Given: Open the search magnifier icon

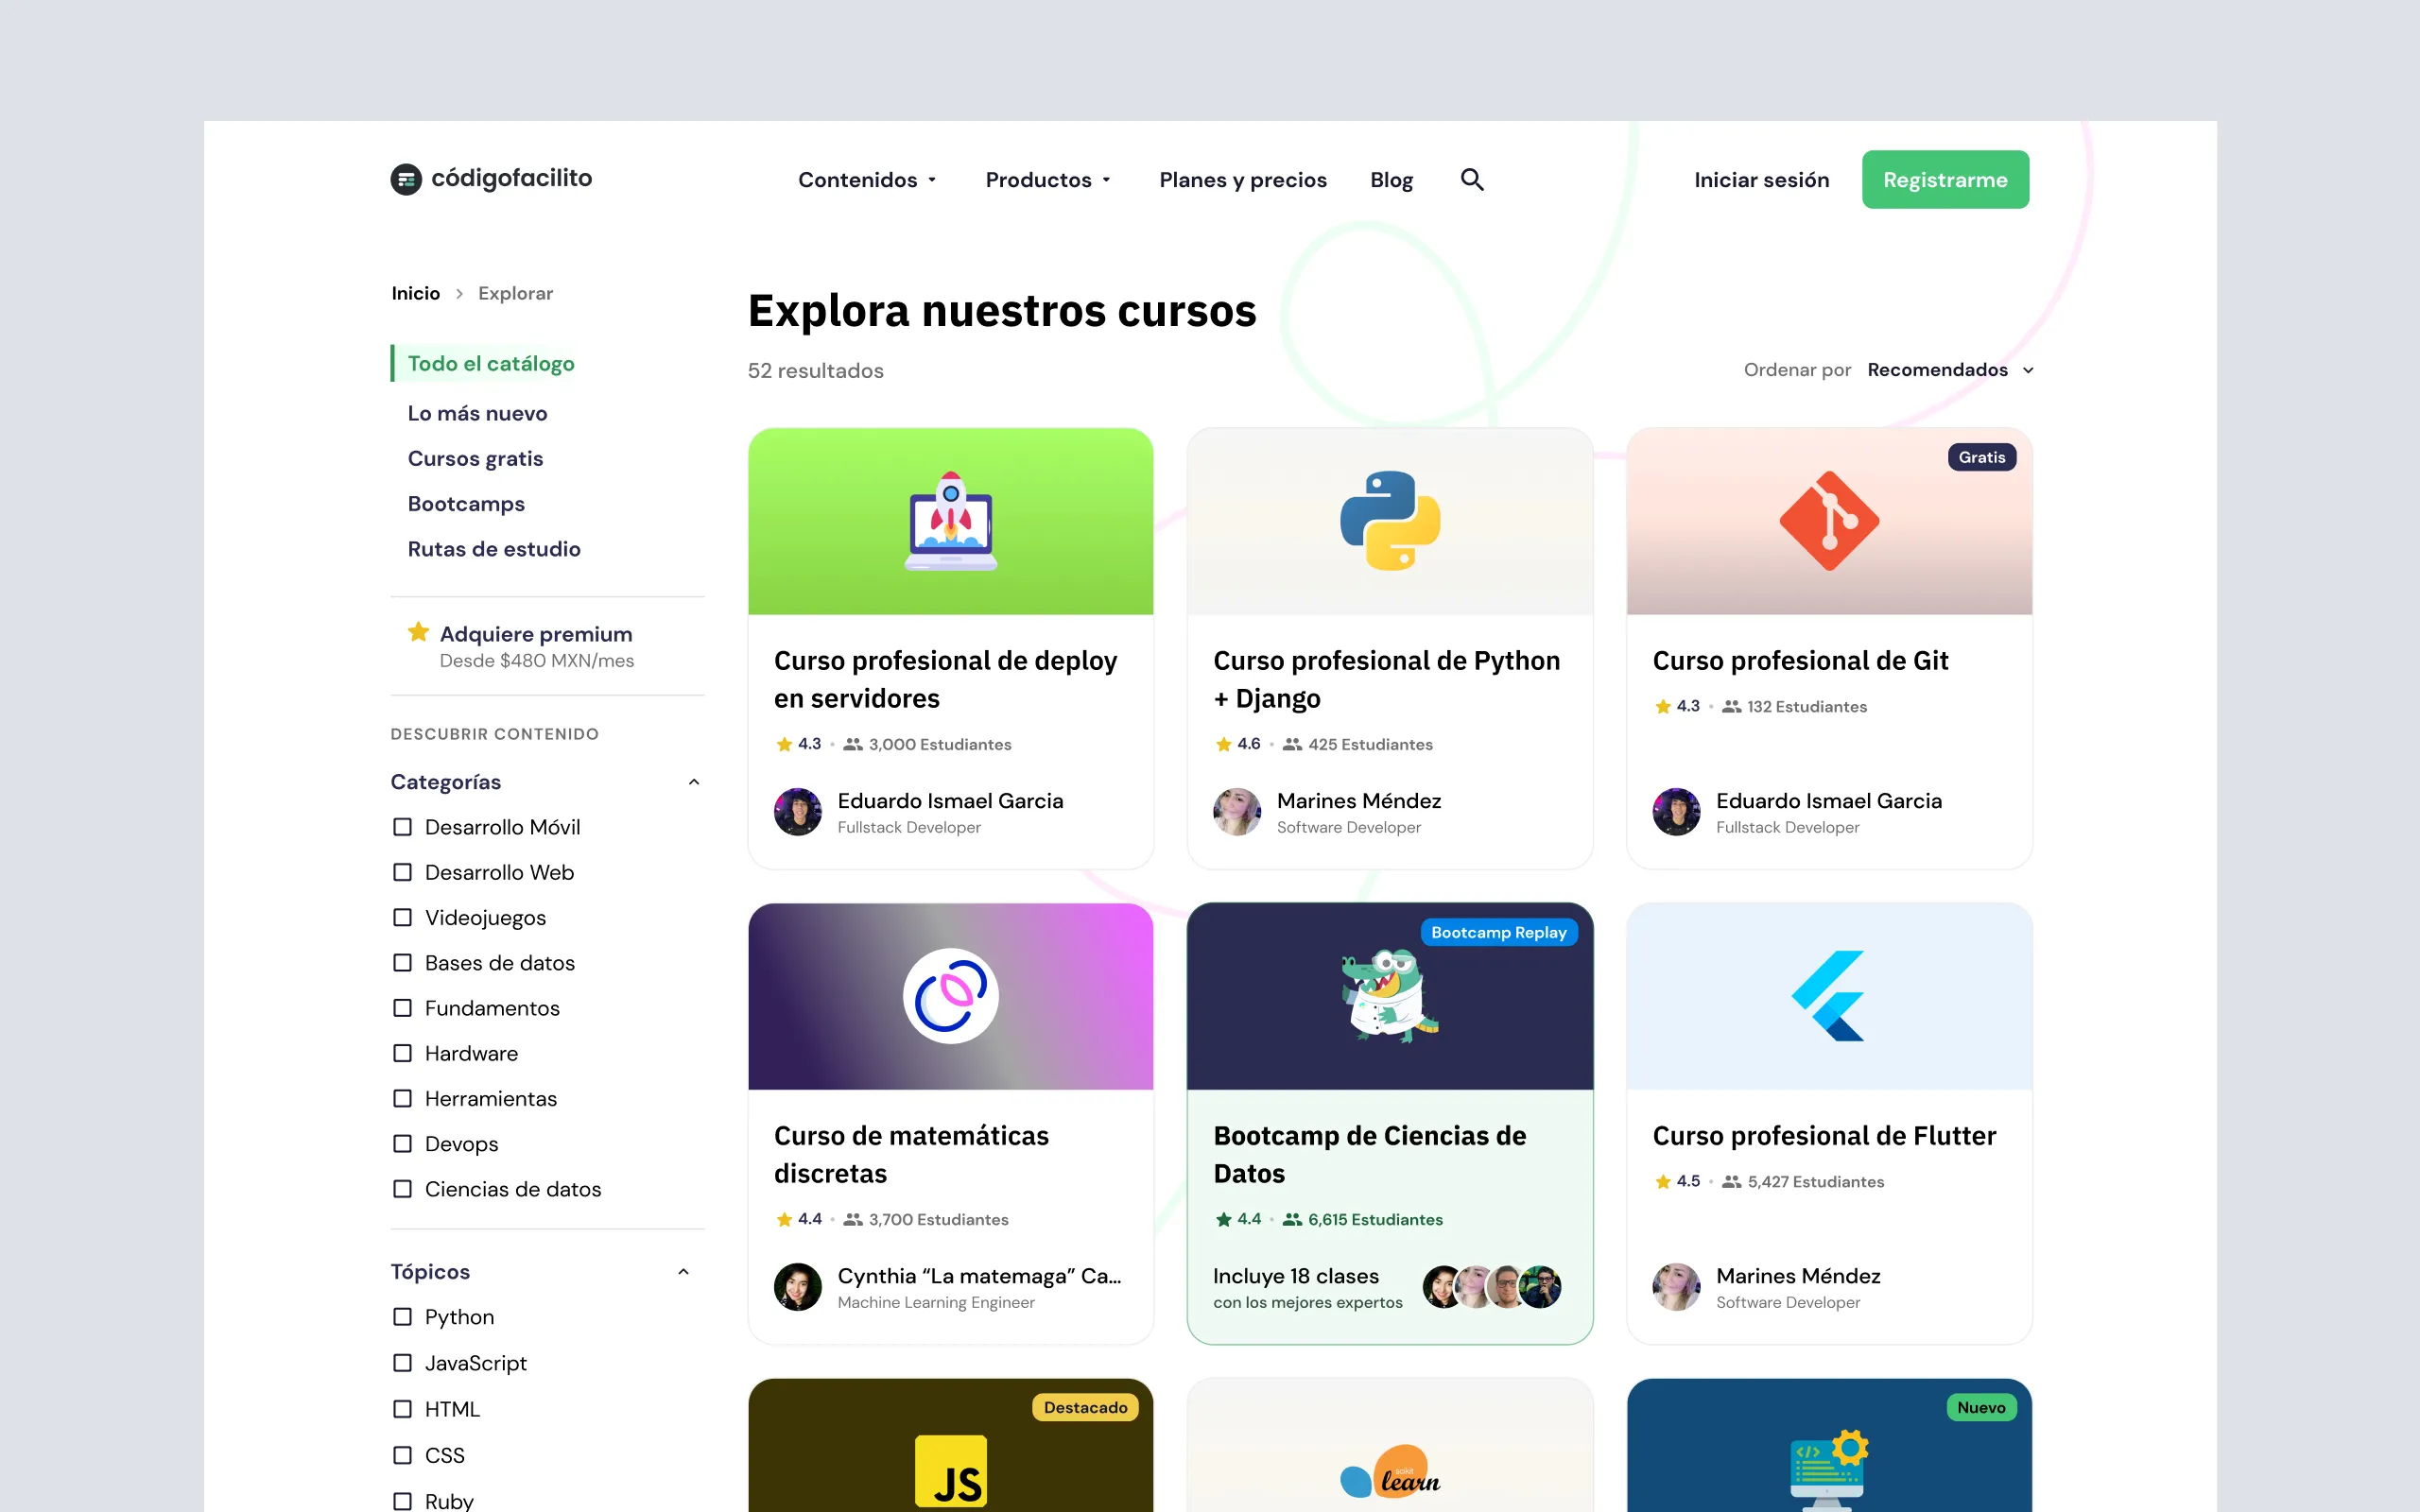Looking at the screenshot, I should tap(1472, 179).
